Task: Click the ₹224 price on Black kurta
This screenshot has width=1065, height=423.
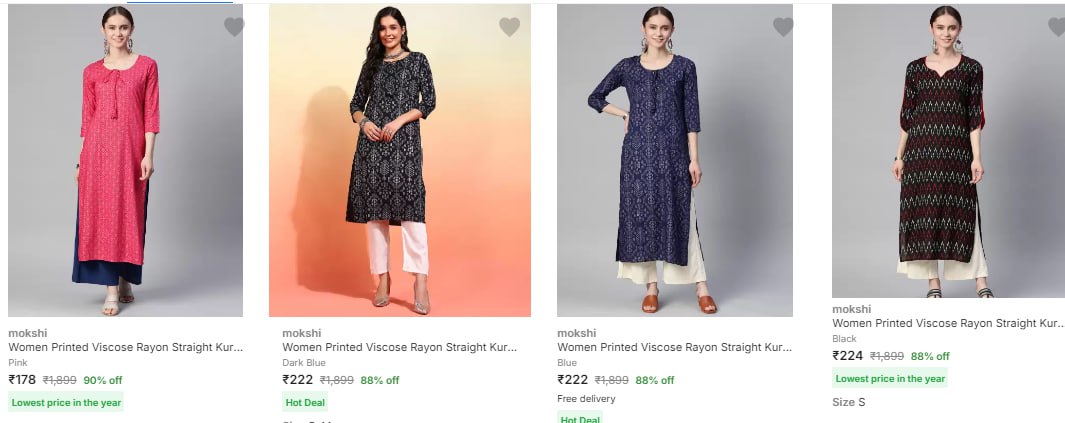Action: click(x=847, y=355)
